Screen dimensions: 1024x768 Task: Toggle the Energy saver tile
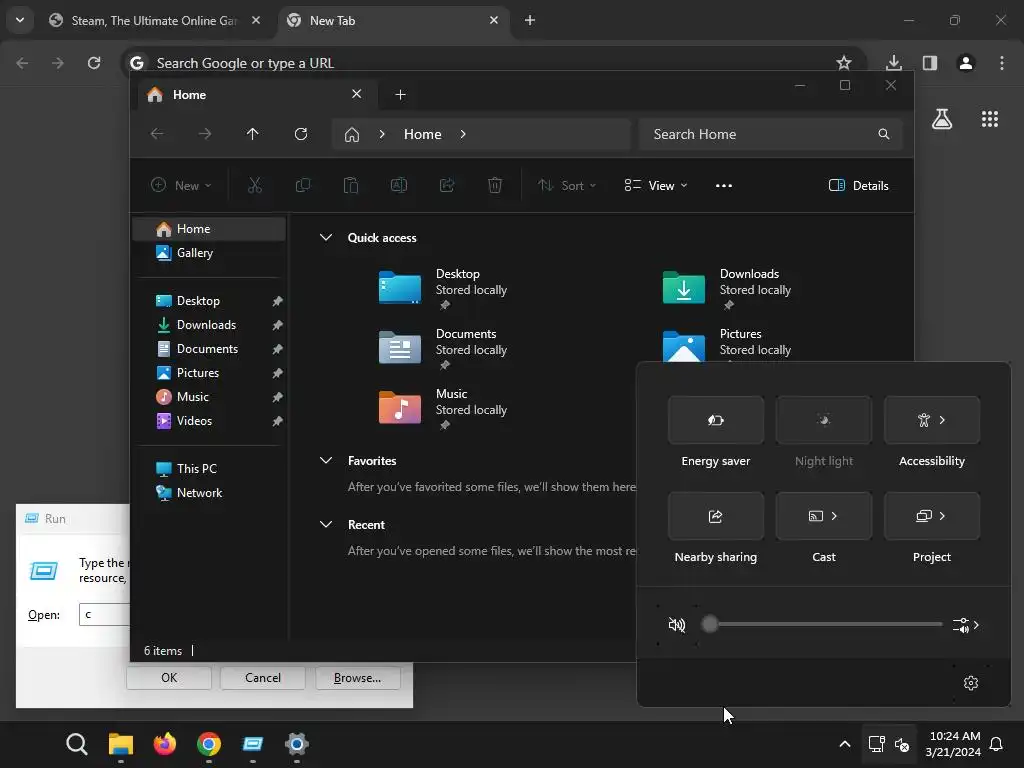point(716,420)
